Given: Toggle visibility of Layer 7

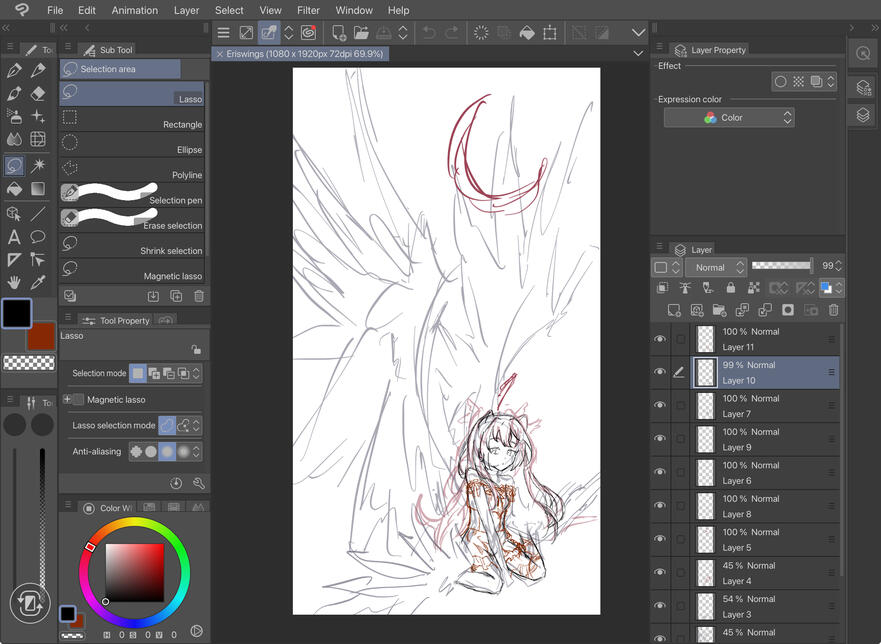Looking at the screenshot, I should 659,406.
